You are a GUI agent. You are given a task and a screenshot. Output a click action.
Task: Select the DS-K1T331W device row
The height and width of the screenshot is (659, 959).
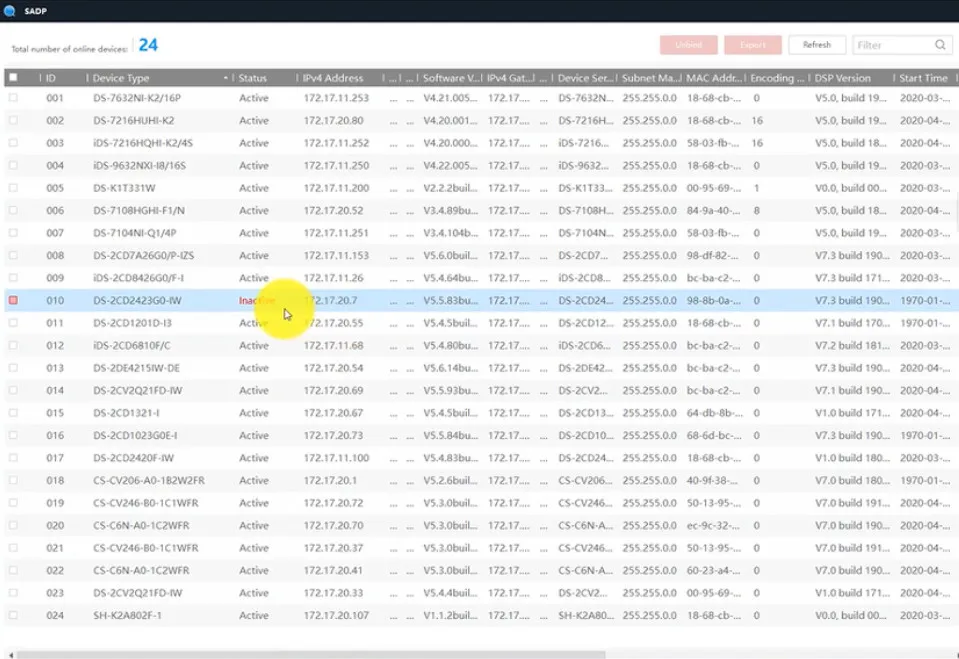[480, 188]
